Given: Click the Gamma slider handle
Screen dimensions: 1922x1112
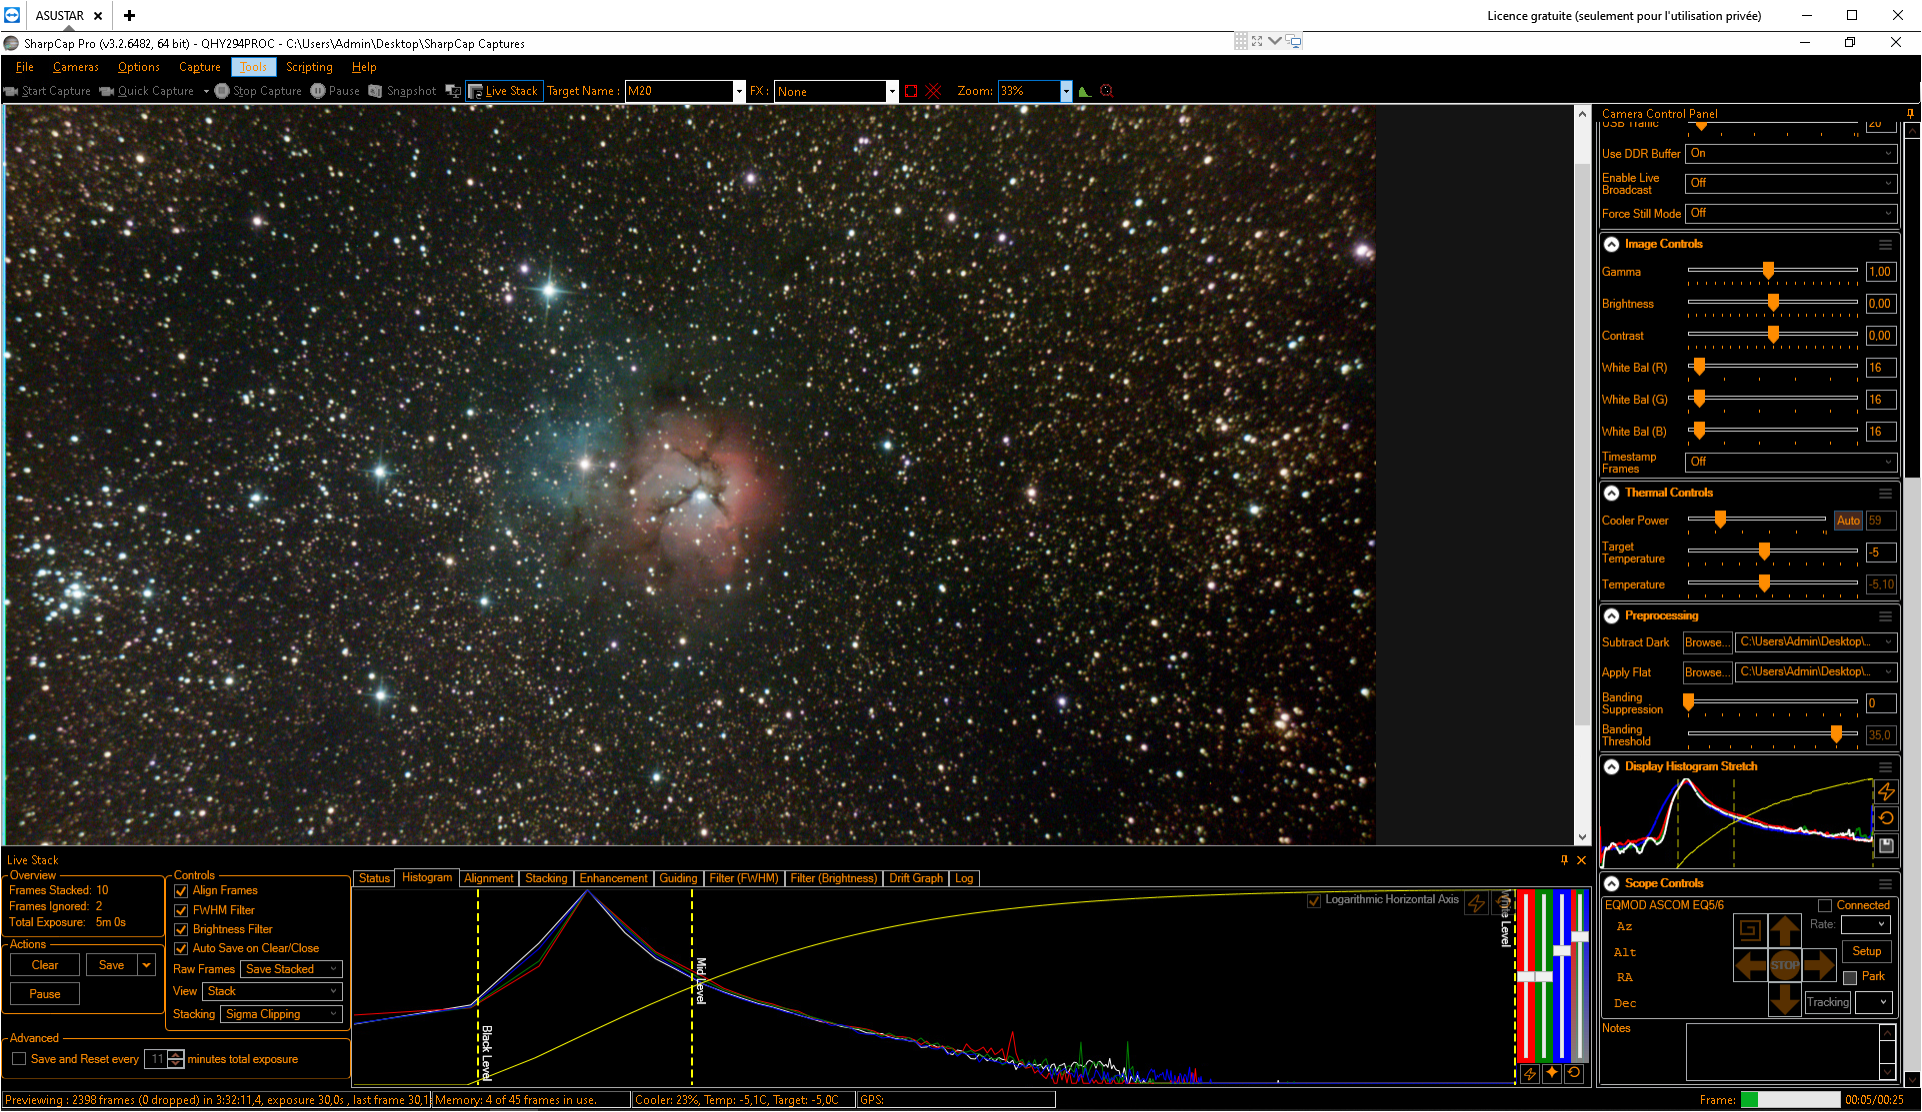Looking at the screenshot, I should [x=1768, y=271].
